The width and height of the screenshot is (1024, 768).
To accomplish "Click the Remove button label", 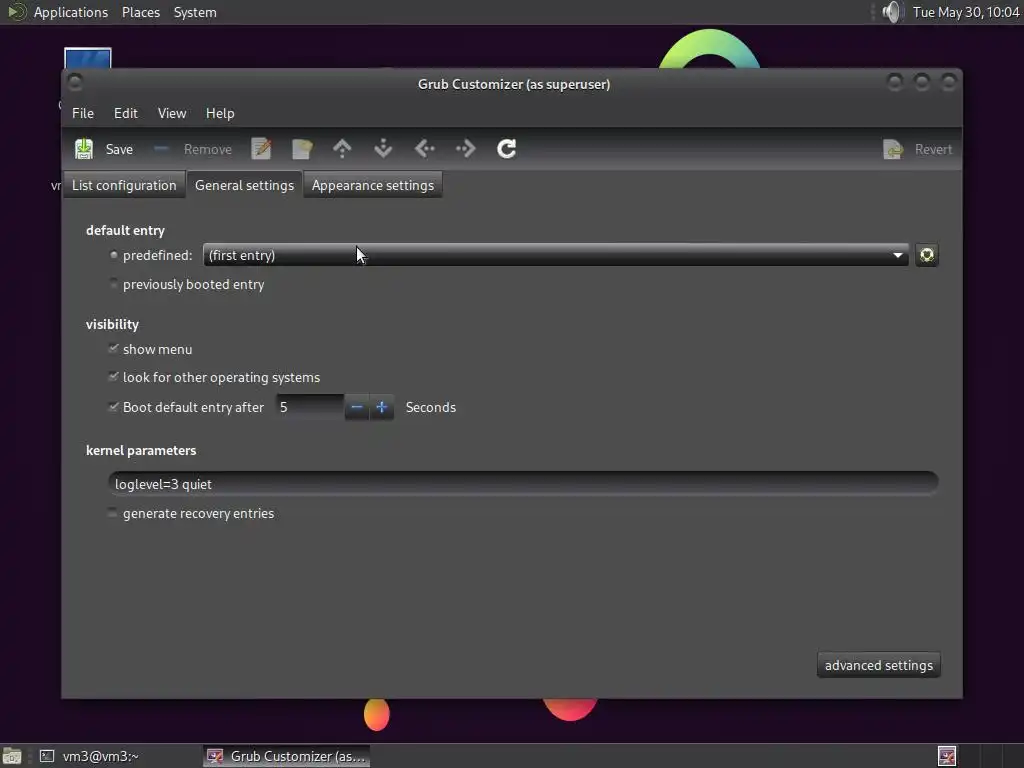I will 208,150.
